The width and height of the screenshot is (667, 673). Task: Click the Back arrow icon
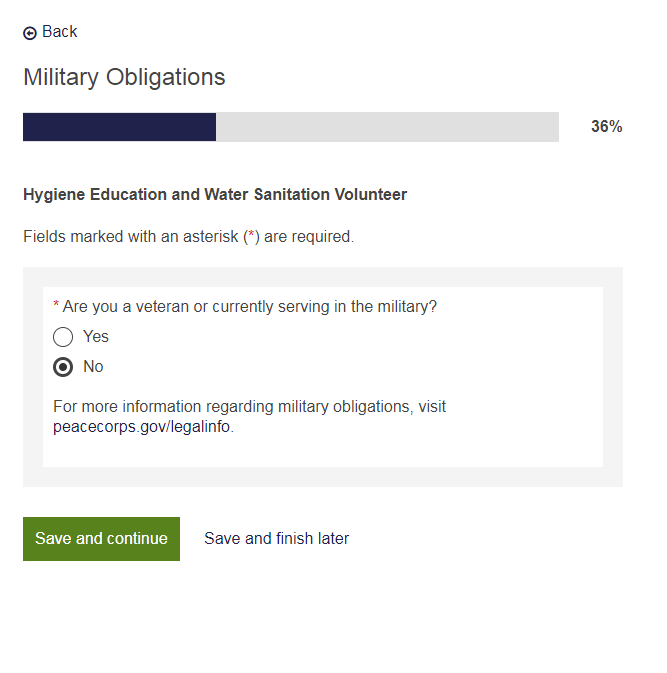click(30, 33)
